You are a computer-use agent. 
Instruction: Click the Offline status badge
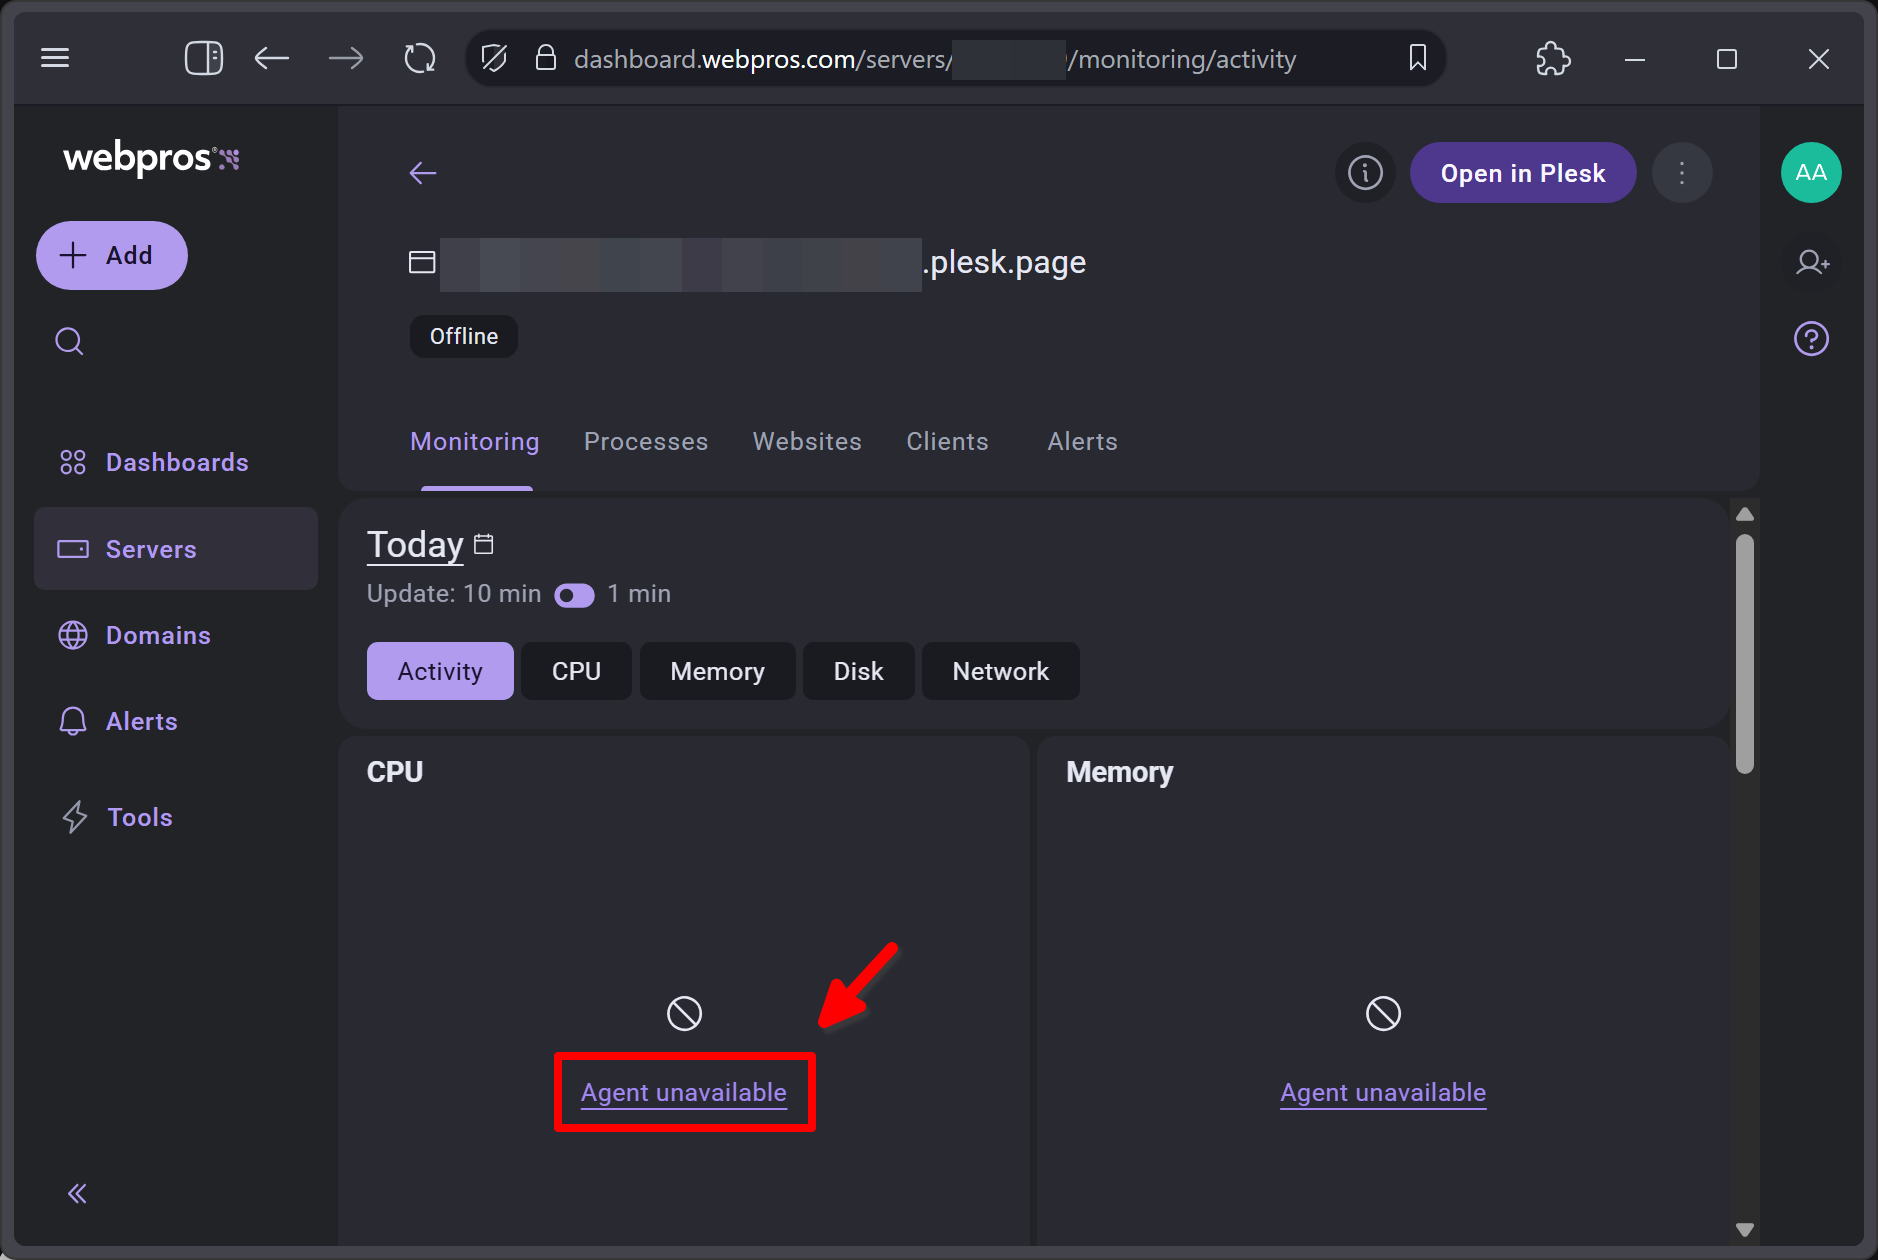pos(464,336)
